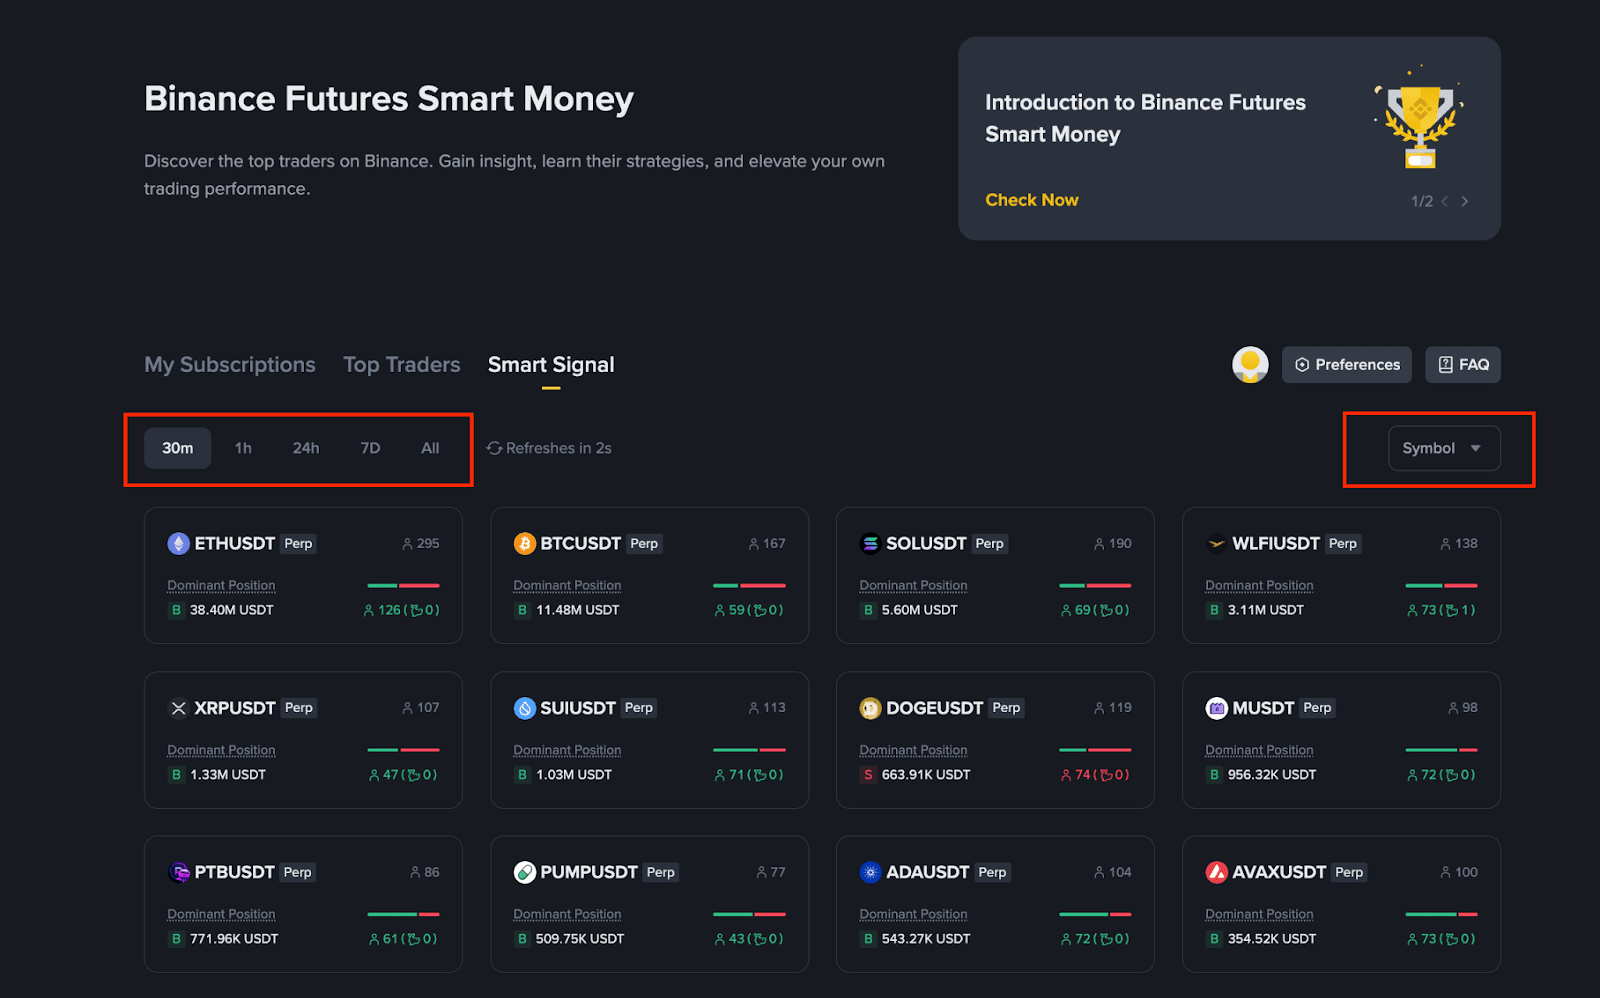The width and height of the screenshot is (1600, 998).
Task: Go to previous banner slide arrow
Action: coord(1445,201)
